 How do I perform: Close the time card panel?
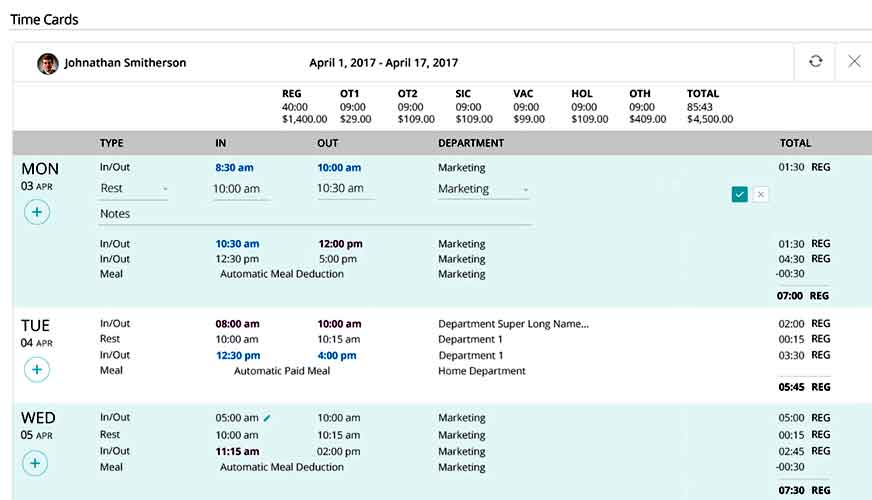854,61
